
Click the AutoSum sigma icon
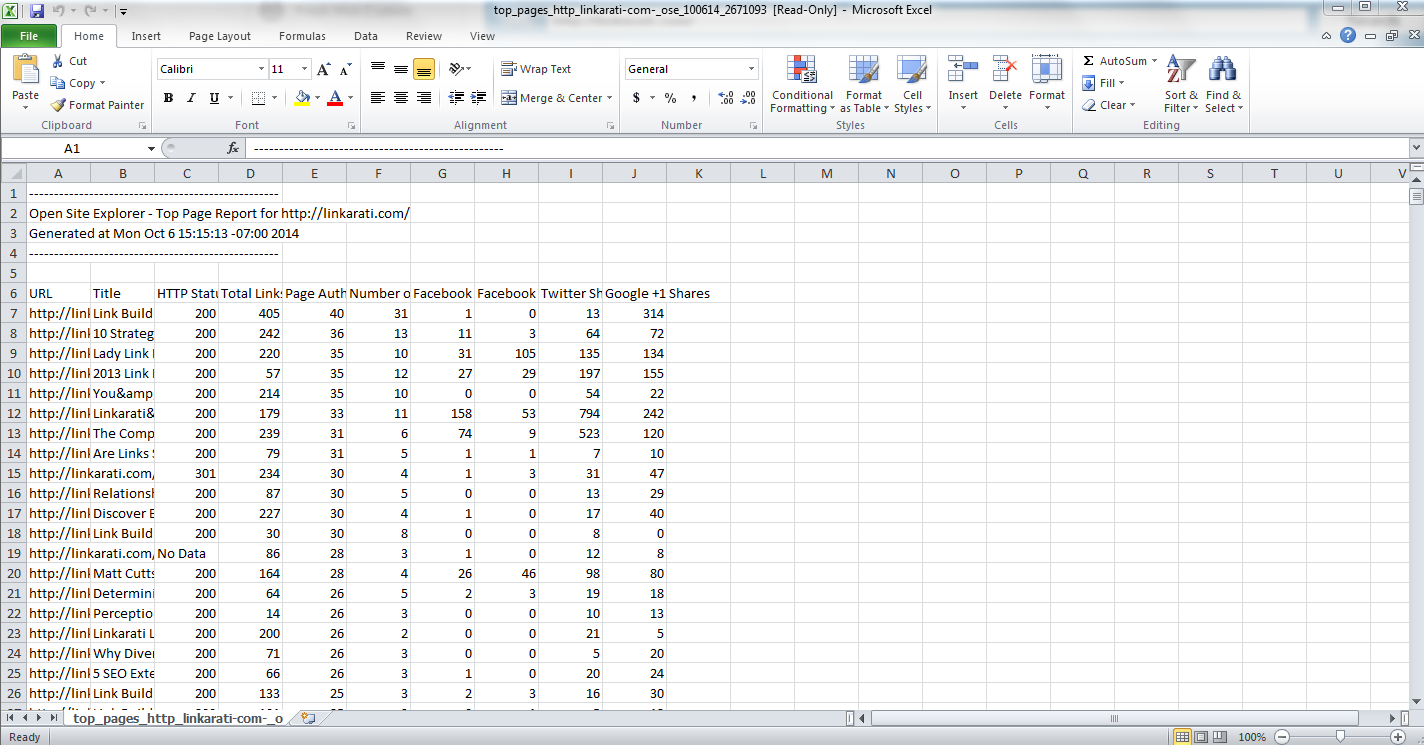point(1089,61)
